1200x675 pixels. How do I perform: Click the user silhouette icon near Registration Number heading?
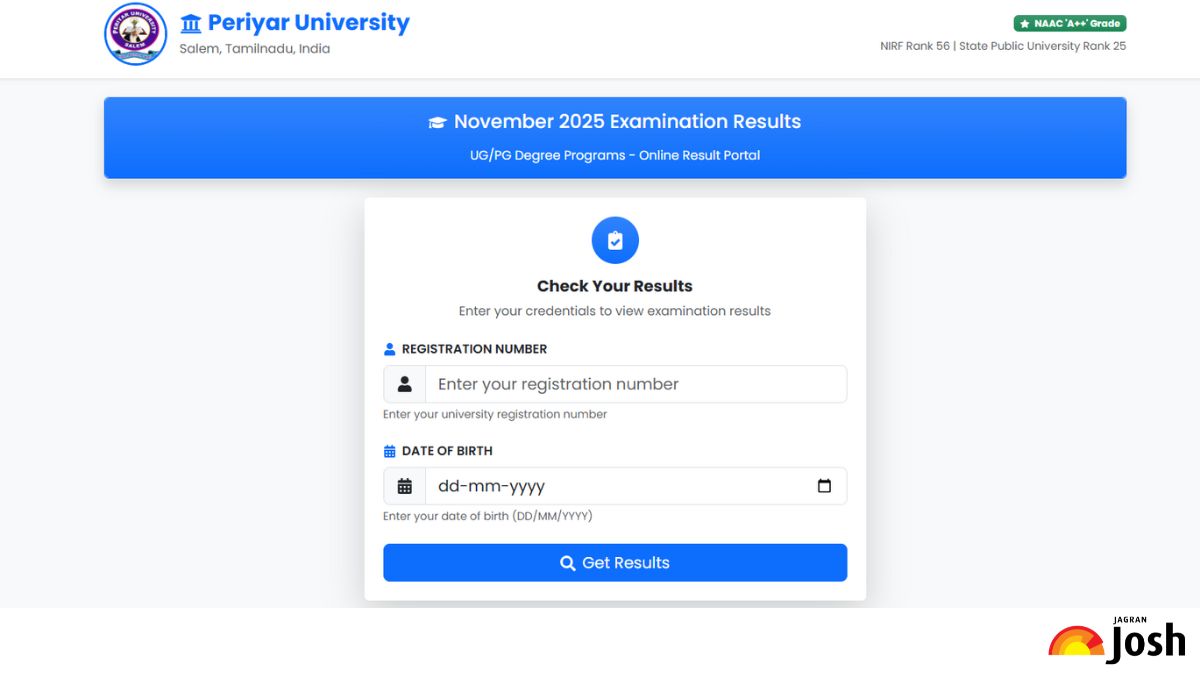click(390, 348)
